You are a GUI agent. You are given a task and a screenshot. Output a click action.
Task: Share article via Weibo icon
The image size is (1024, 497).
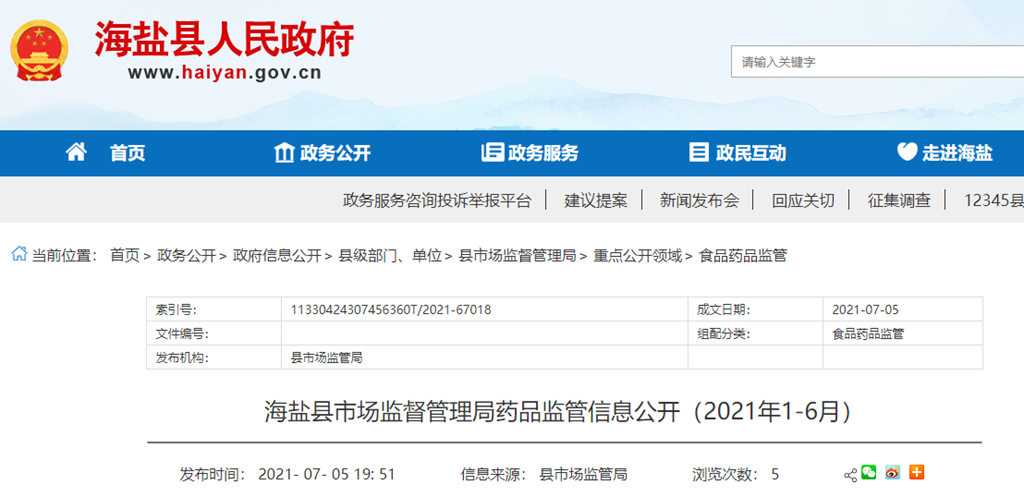point(893,472)
